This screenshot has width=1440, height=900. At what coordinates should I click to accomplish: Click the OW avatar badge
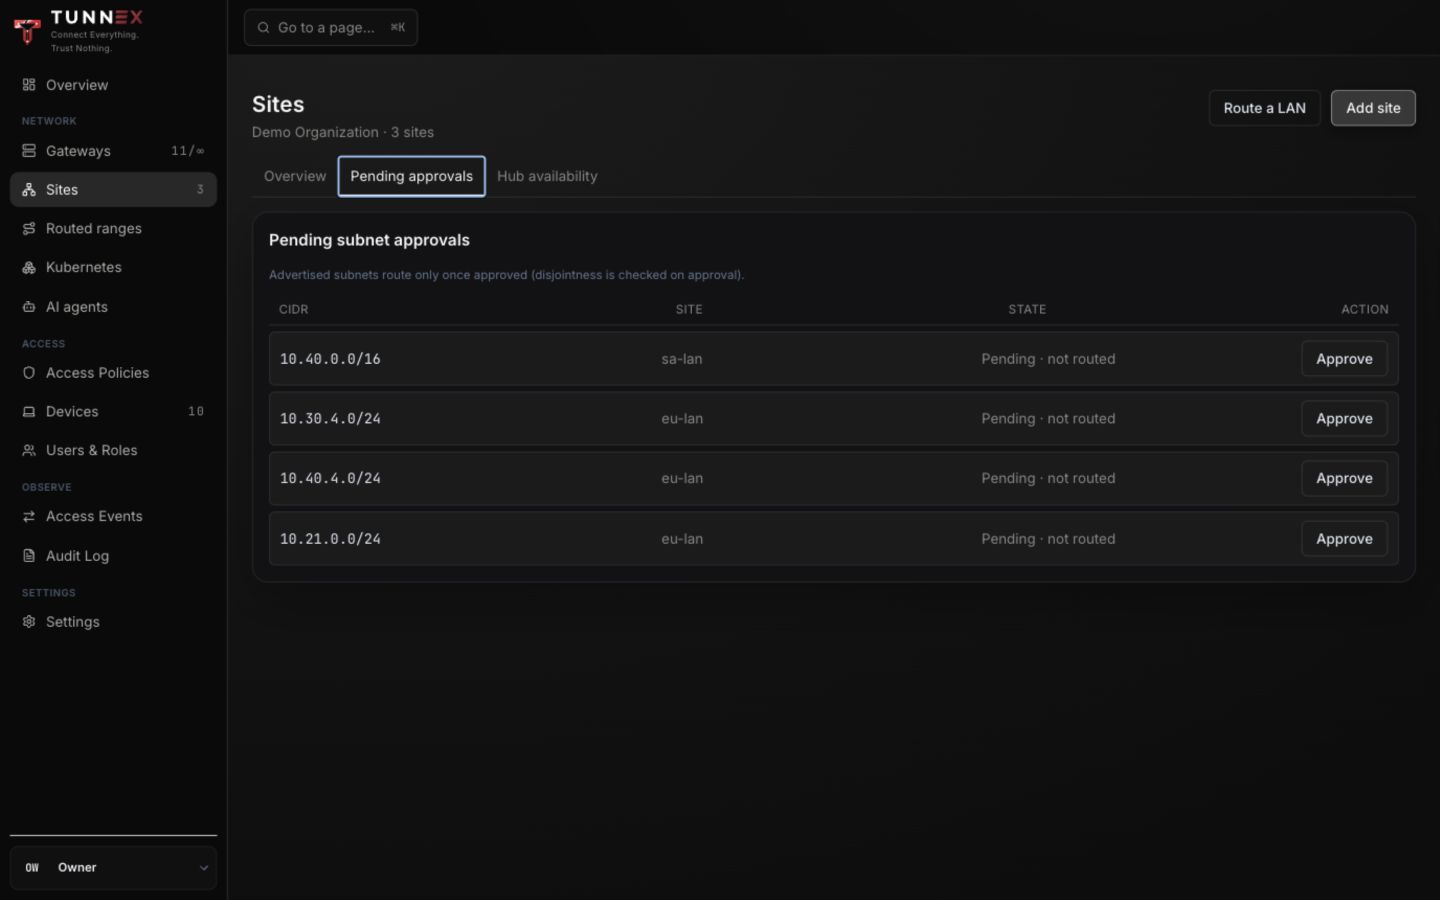(32, 868)
